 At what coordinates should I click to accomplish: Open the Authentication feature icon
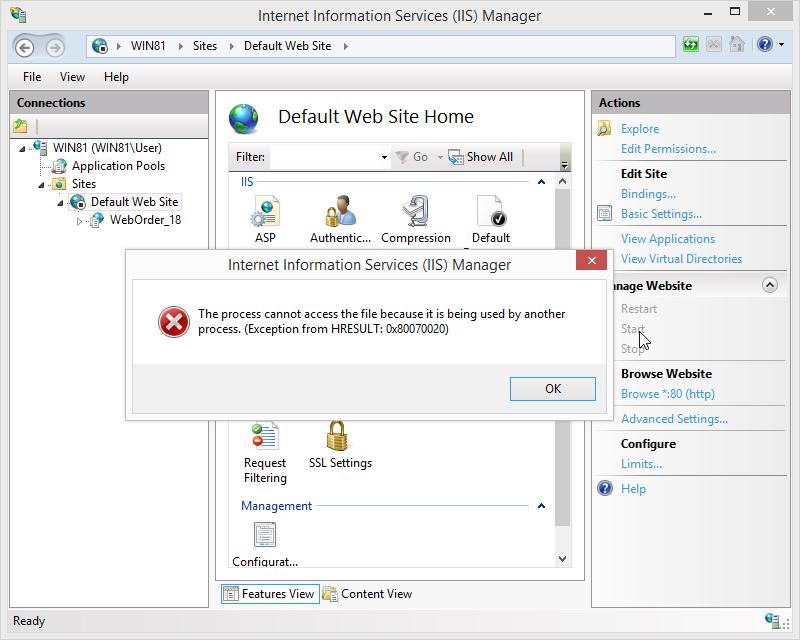pos(340,211)
